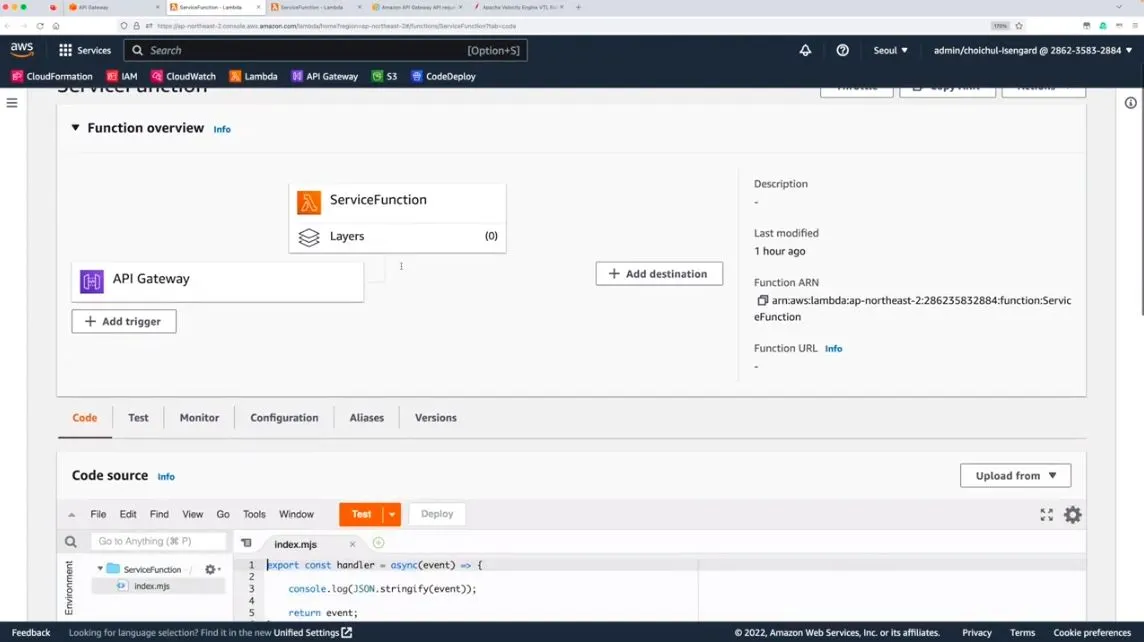Select index.mjs in the file tree

152,586
